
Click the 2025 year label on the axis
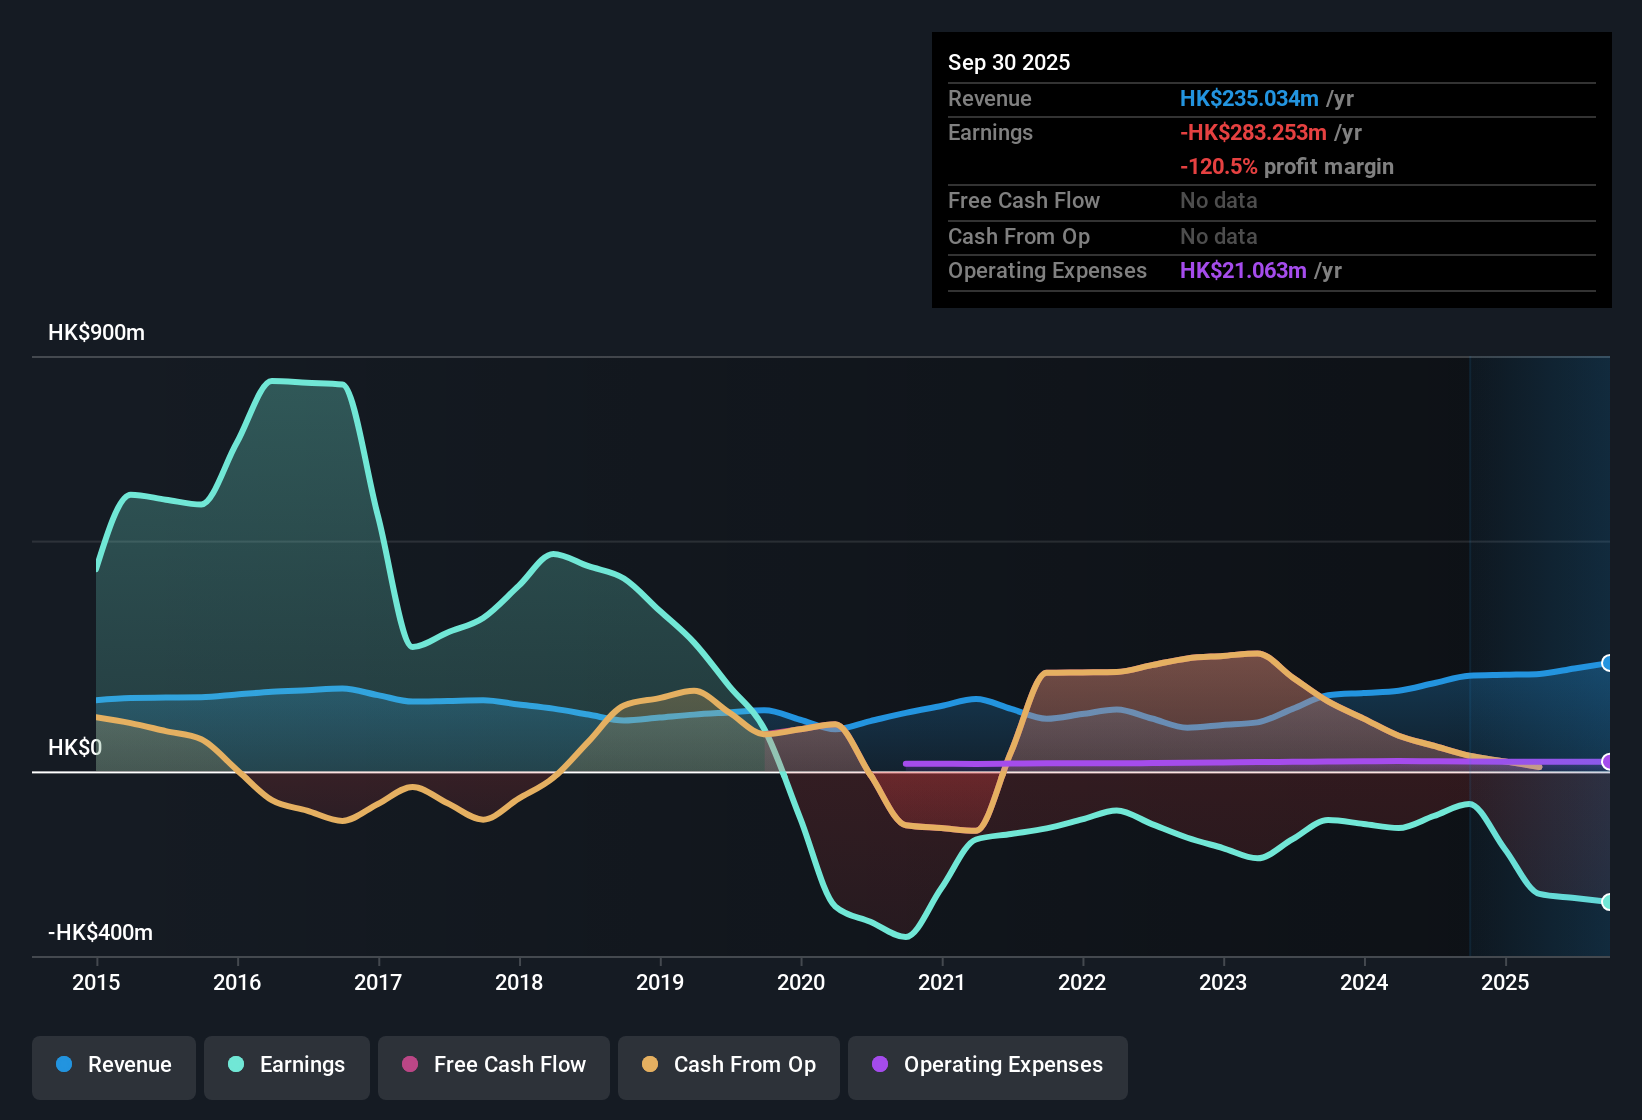click(x=1506, y=983)
